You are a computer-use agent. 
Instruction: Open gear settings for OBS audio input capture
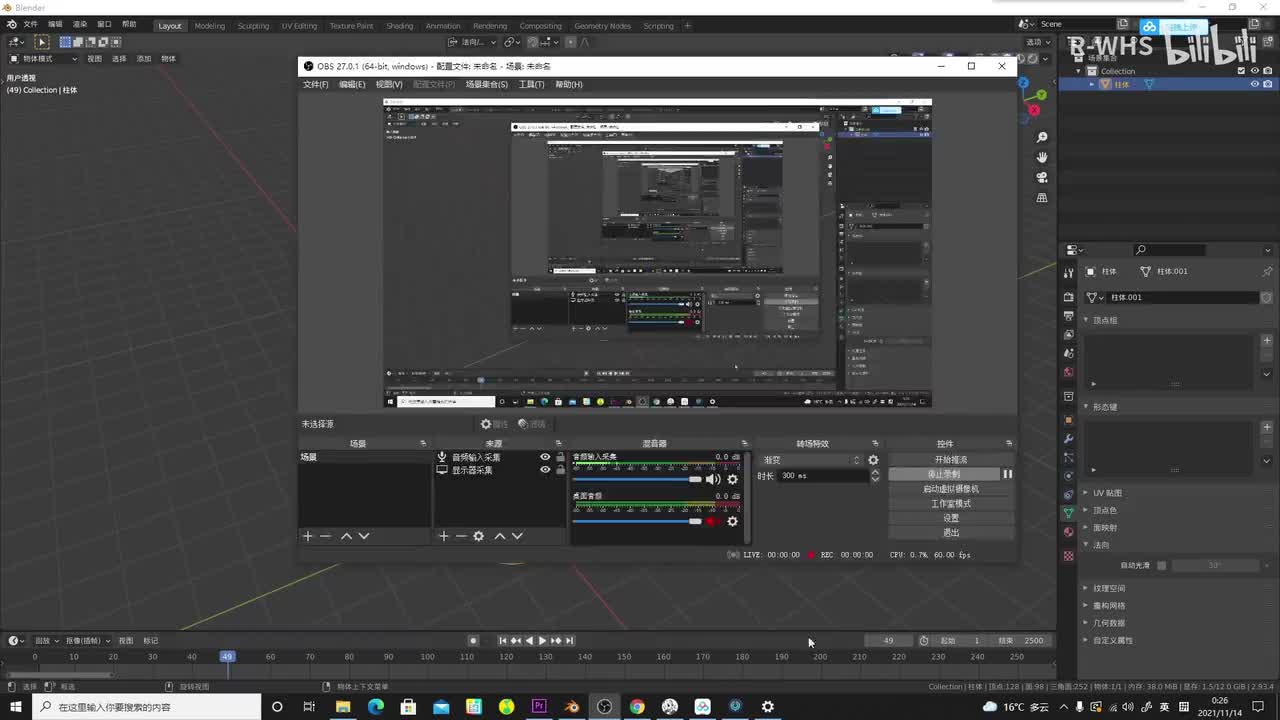click(732, 479)
